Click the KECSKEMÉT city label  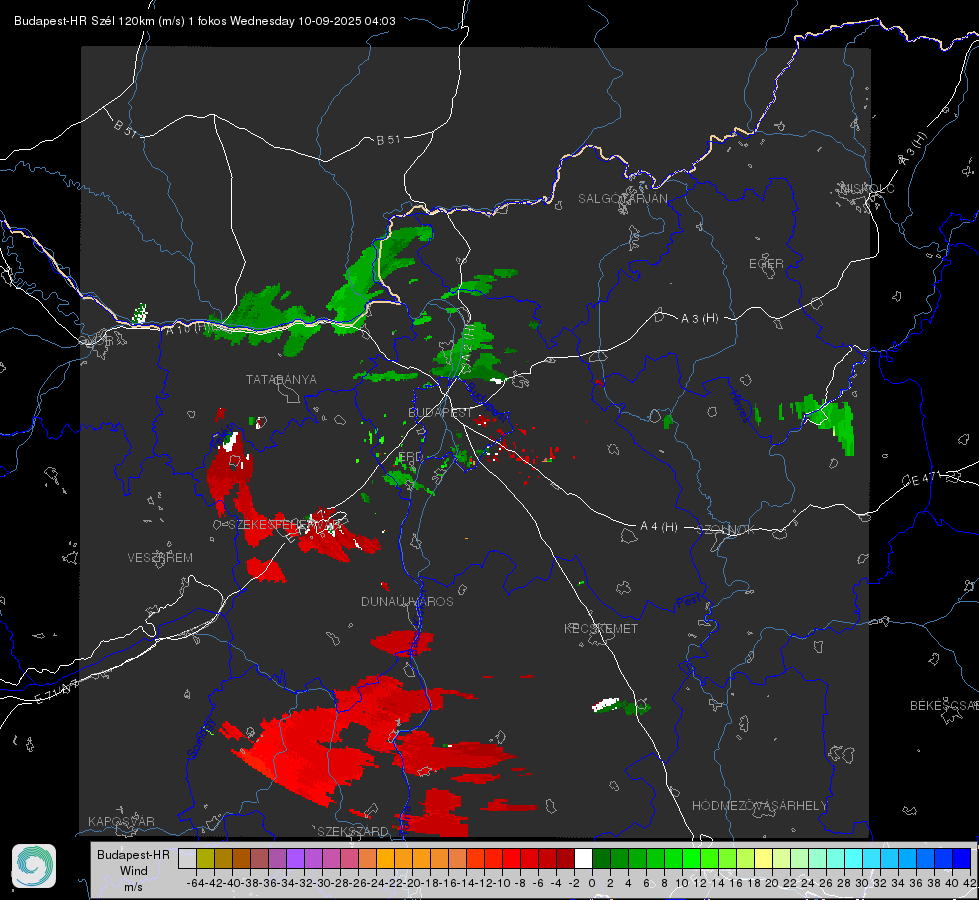click(601, 628)
